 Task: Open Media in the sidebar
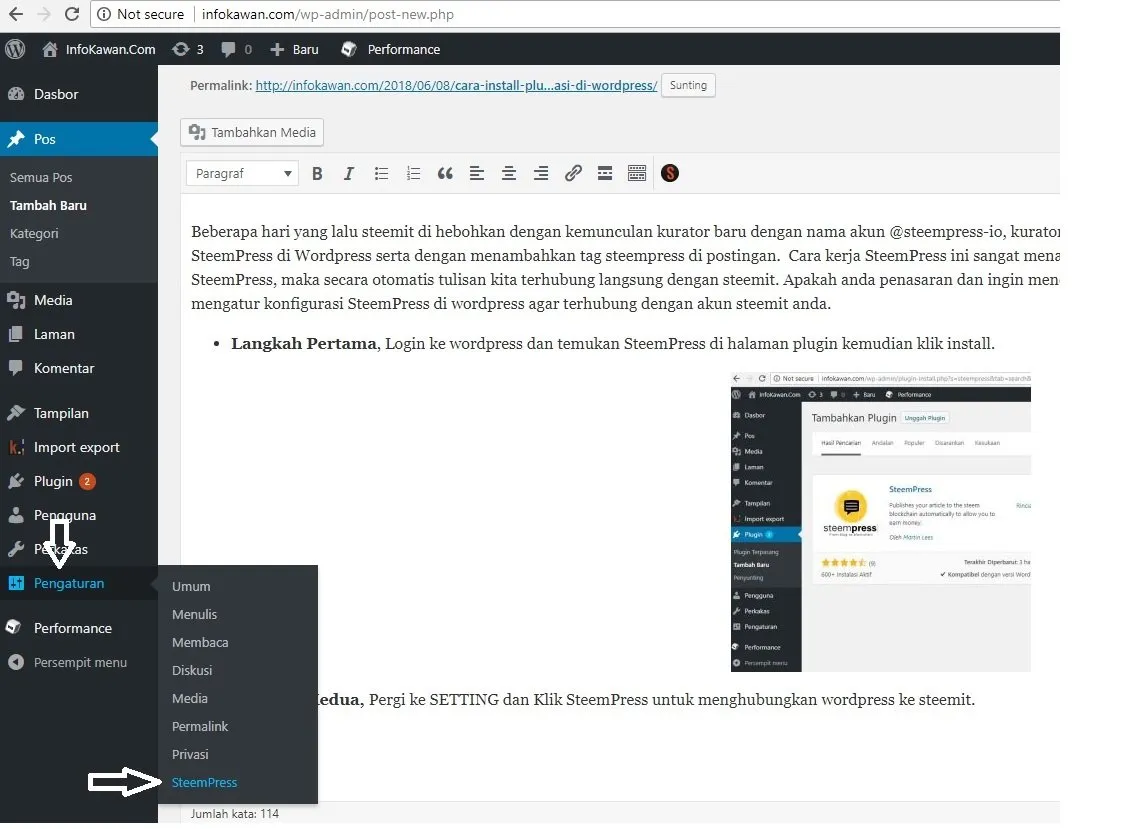point(79,300)
